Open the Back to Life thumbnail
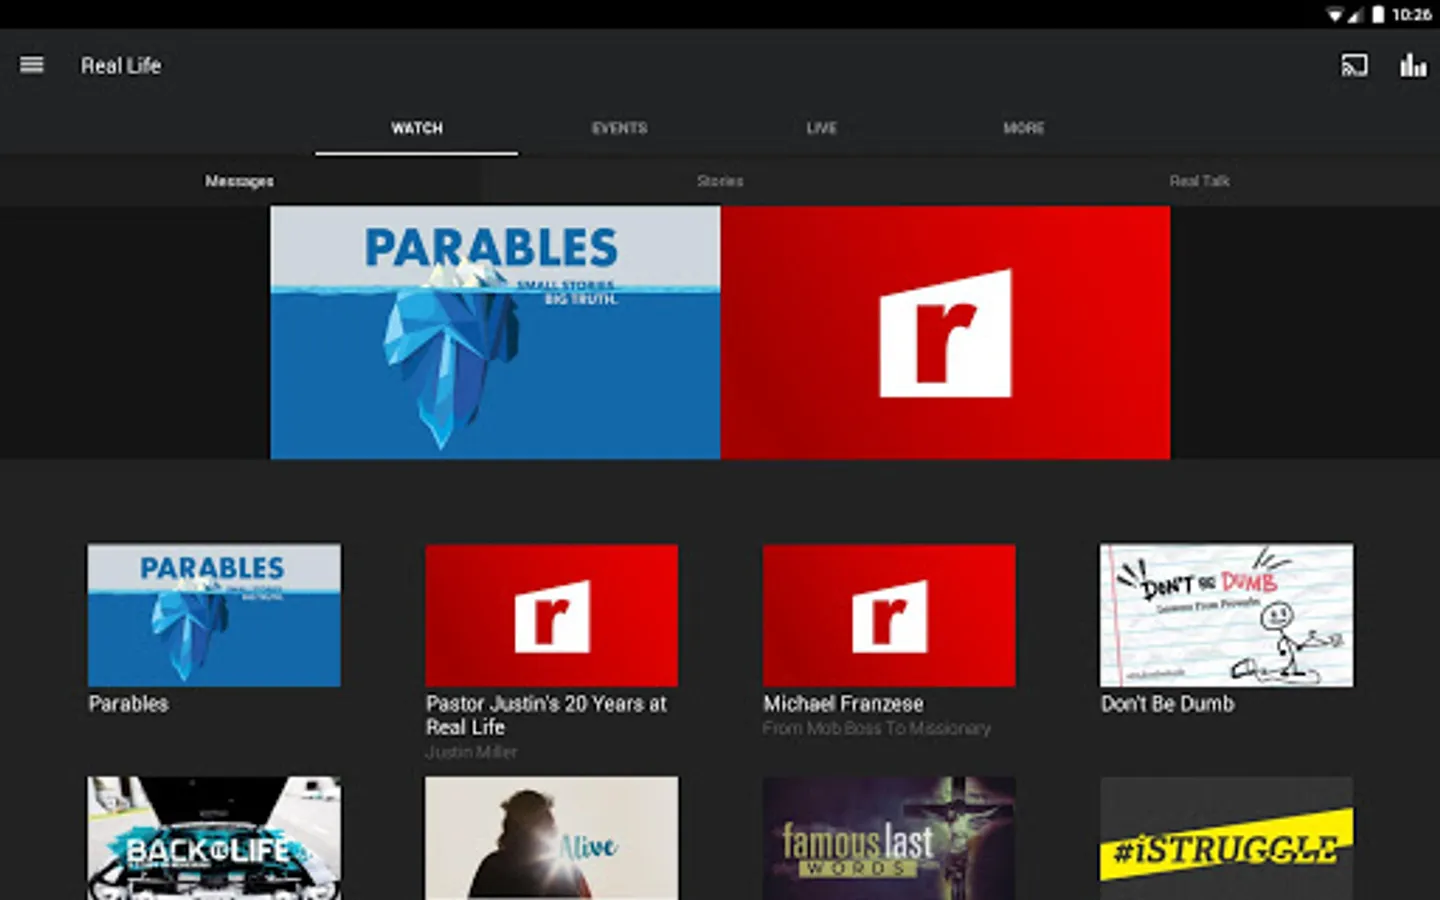The width and height of the screenshot is (1440, 900). point(214,838)
